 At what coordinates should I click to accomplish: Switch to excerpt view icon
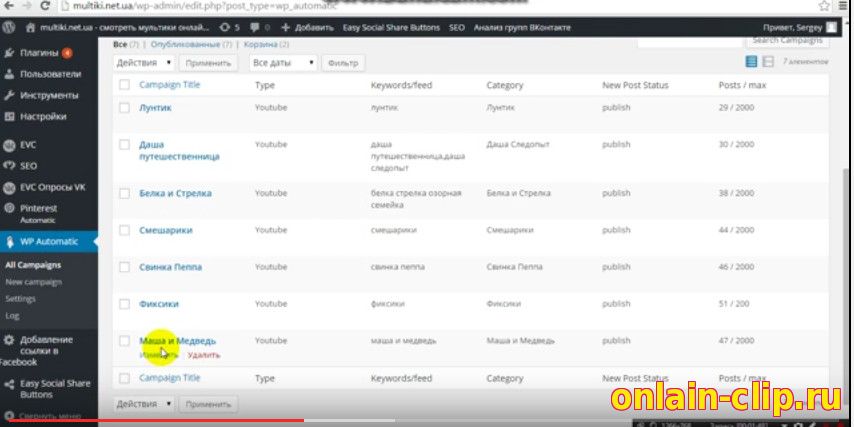click(x=768, y=62)
